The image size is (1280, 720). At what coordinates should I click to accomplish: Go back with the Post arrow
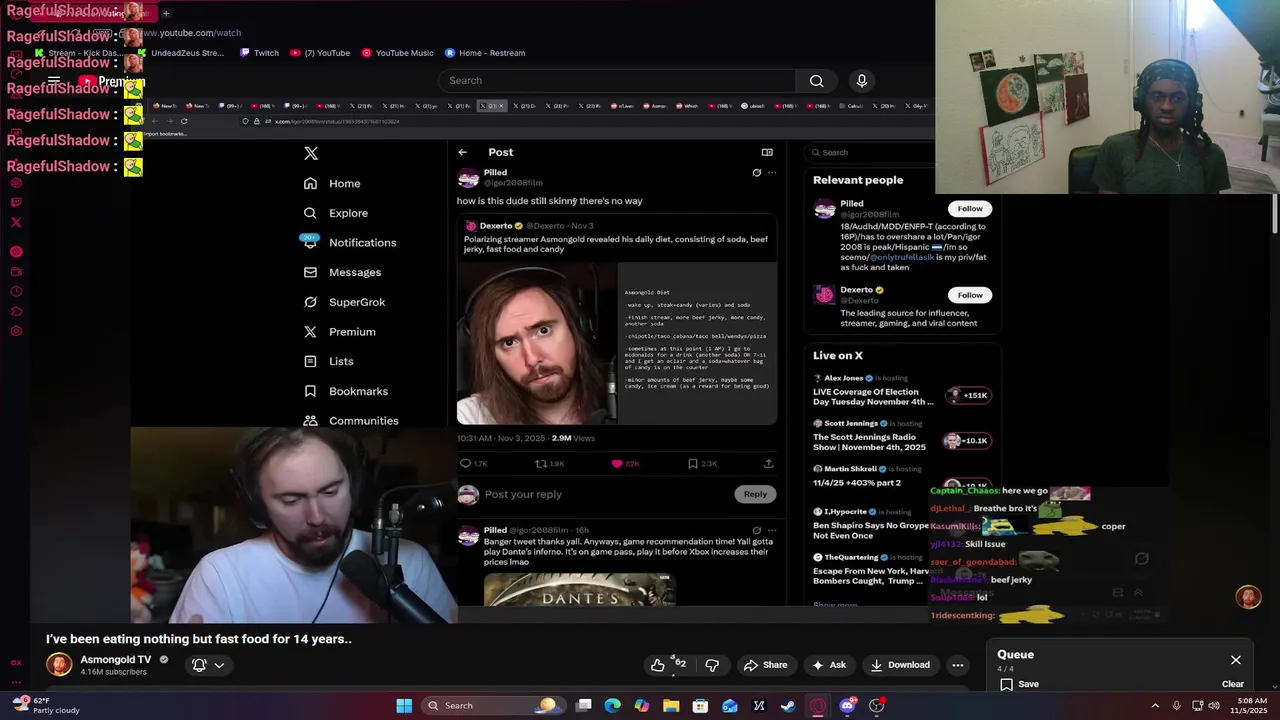click(x=462, y=152)
